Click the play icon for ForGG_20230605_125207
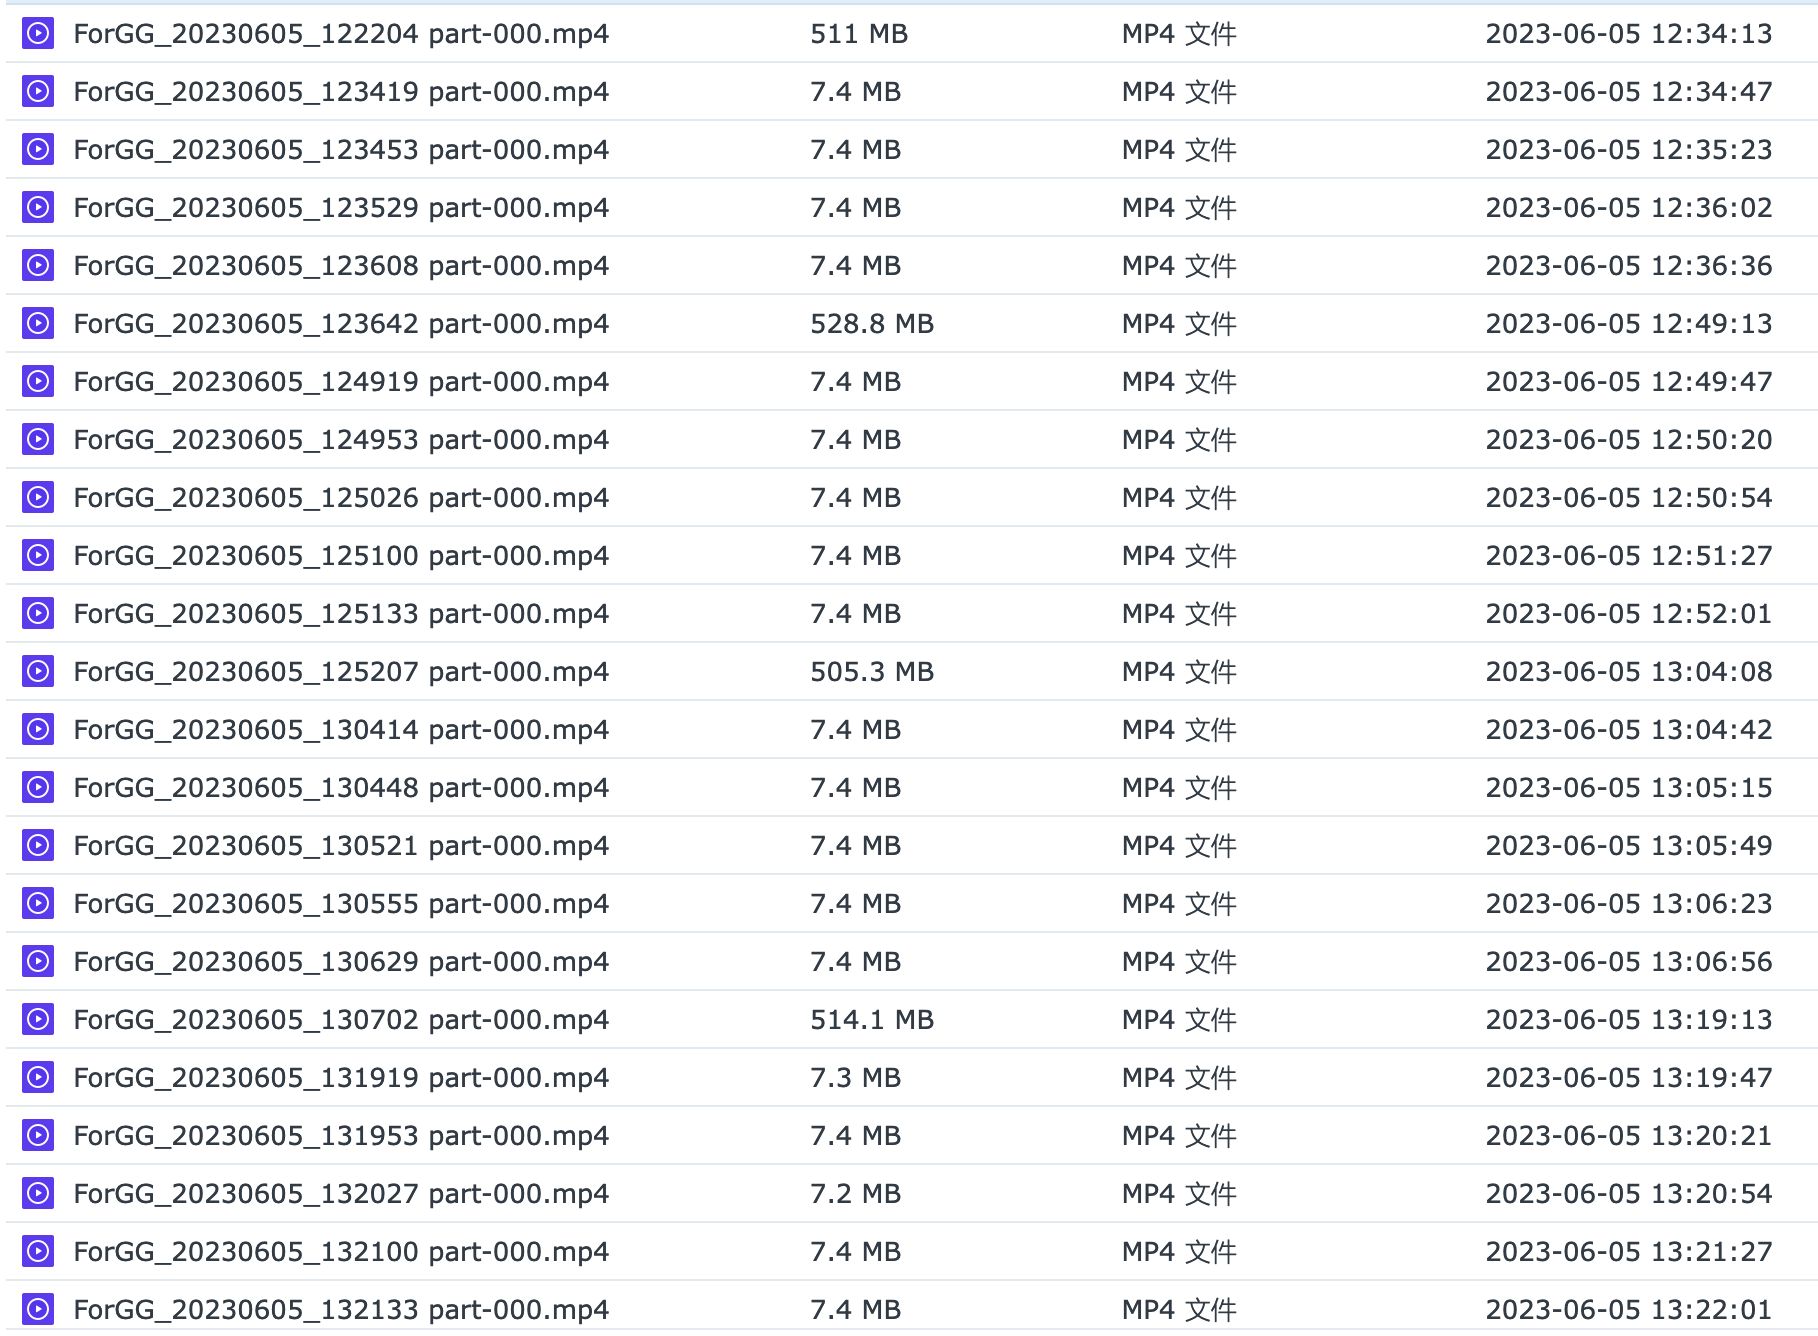The image size is (1818, 1336). (x=37, y=671)
